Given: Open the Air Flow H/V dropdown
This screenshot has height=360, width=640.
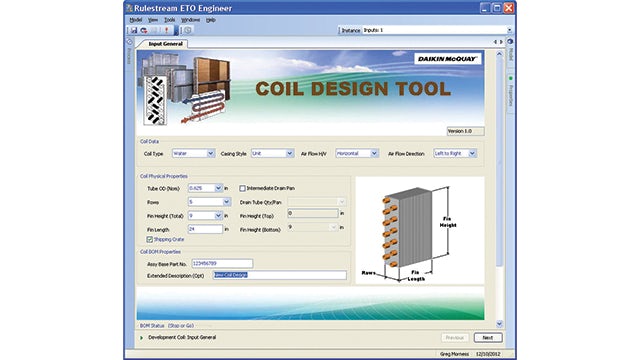Looking at the screenshot, I should tap(374, 154).
